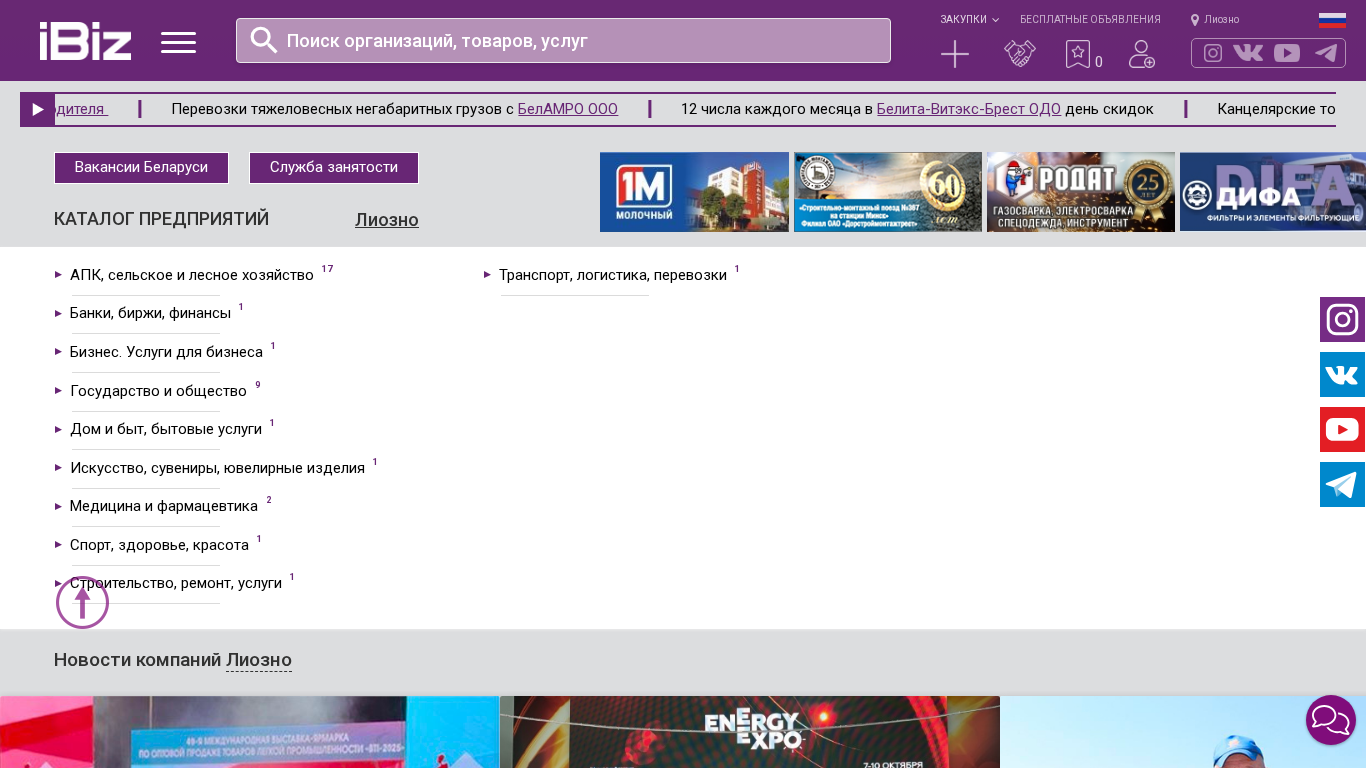Toggle the news ticker play button
This screenshot has width=1366, height=768.
tap(38, 110)
